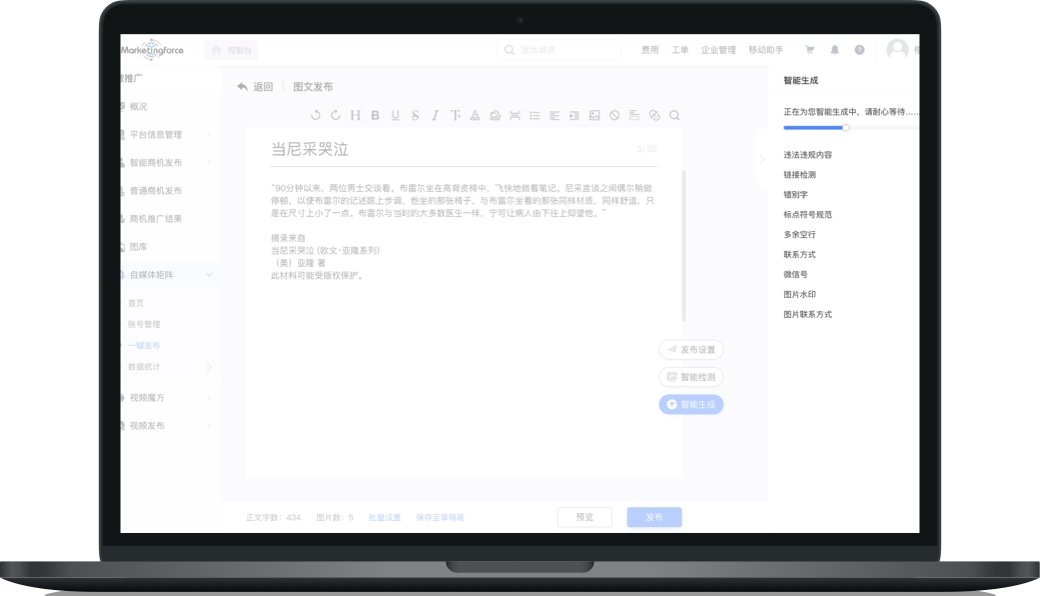Toggle italic formatting with the I icon
Viewport: 1040px width, 596px height.
point(435,115)
